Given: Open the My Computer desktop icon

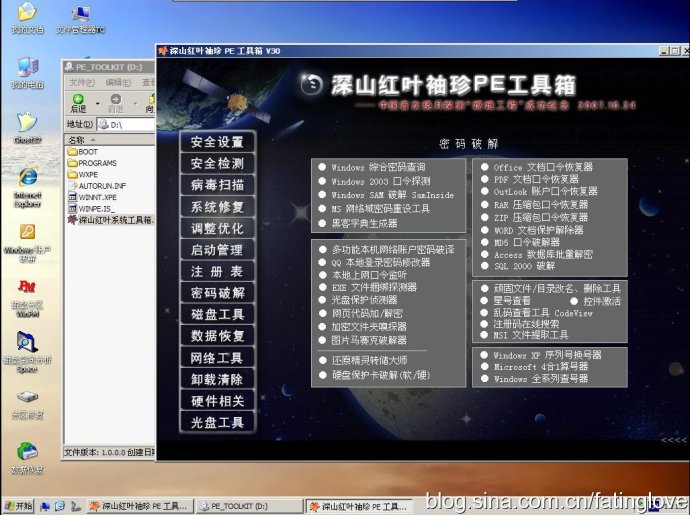Looking at the screenshot, I should pyautogui.click(x=27, y=73).
